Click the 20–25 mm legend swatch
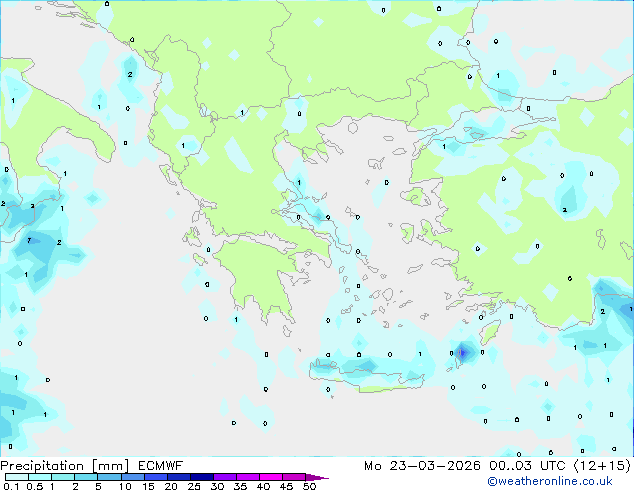Viewport: 634px width, 490px height. coord(179,477)
